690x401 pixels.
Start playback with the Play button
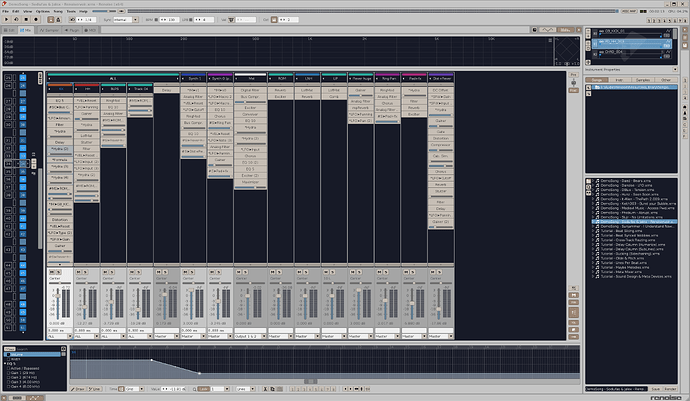7,19
